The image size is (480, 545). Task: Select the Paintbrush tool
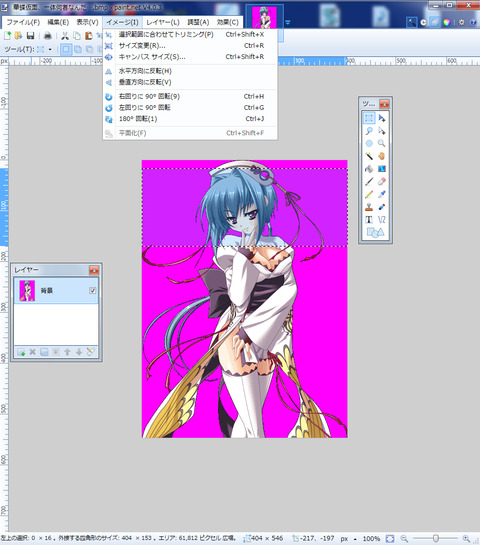369,181
